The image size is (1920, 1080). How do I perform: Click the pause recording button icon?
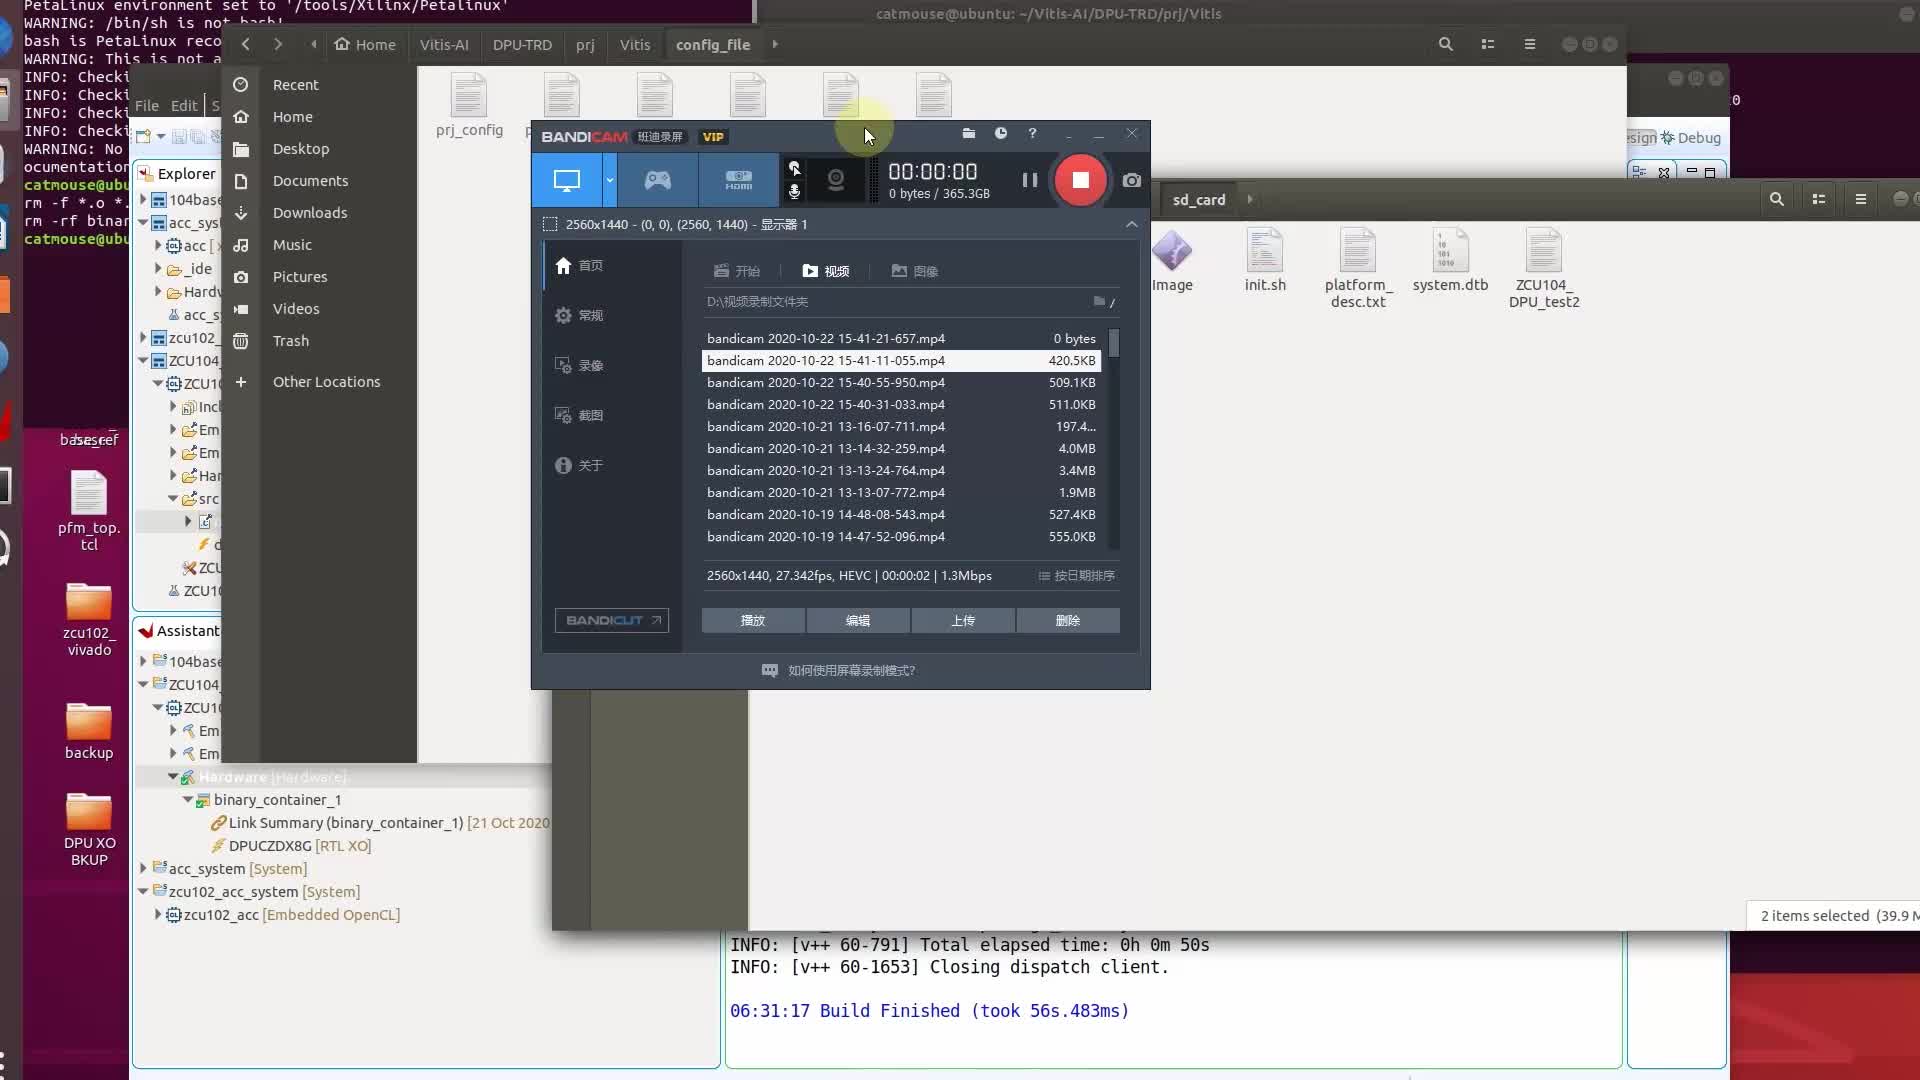tap(1029, 179)
